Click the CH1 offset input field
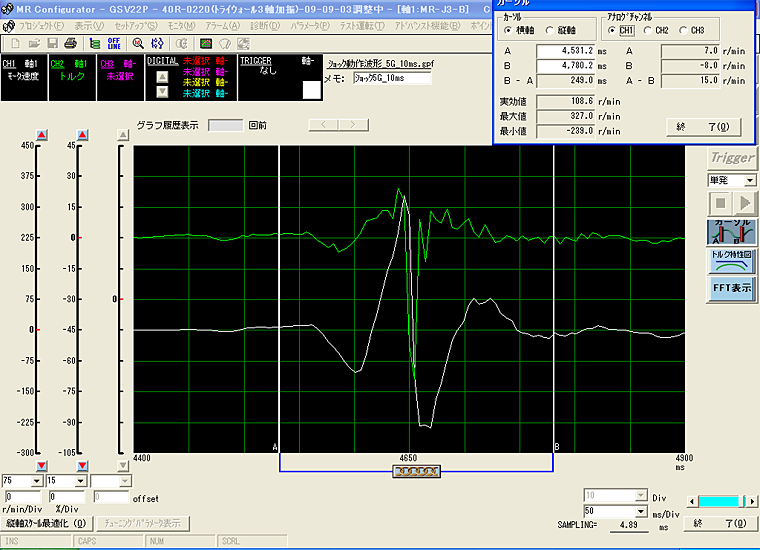The height and width of the screenshot is (550, 760). [23, 497]
